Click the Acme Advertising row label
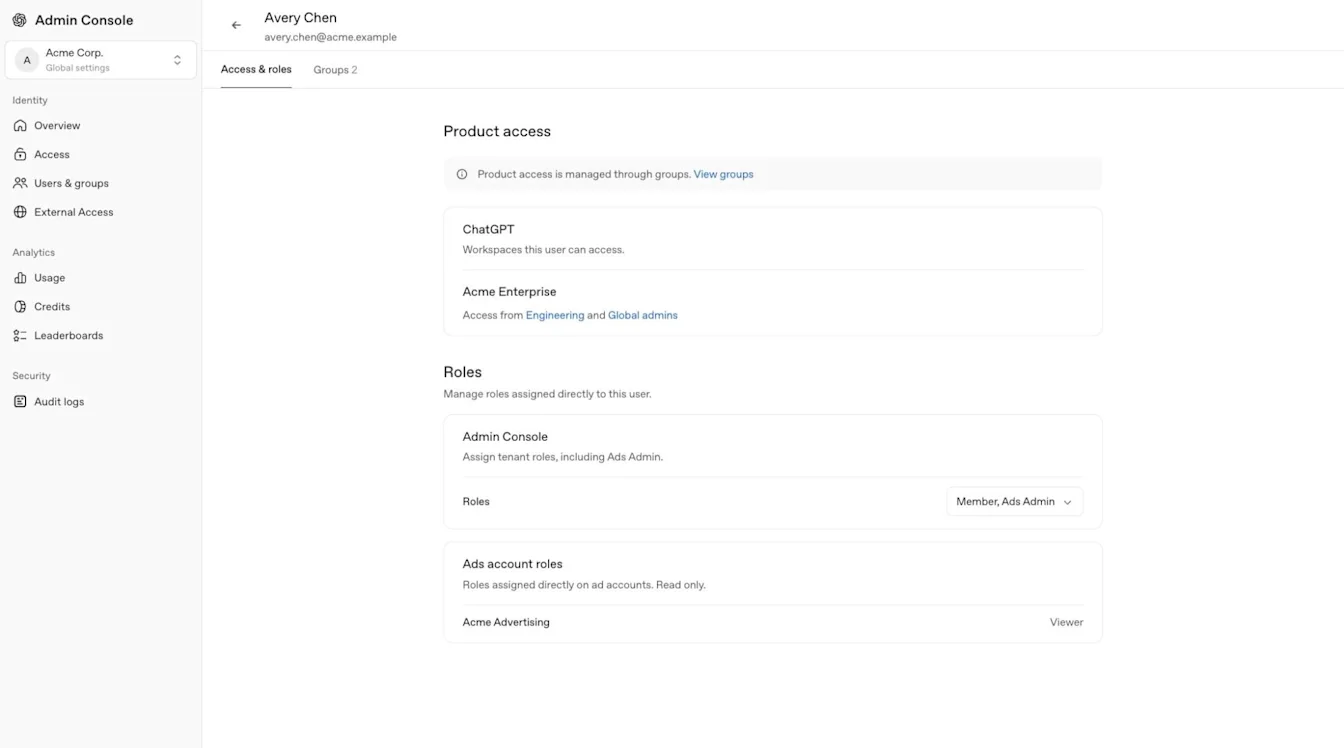Screen dimensions: 1344x748 tap(506, 622)
